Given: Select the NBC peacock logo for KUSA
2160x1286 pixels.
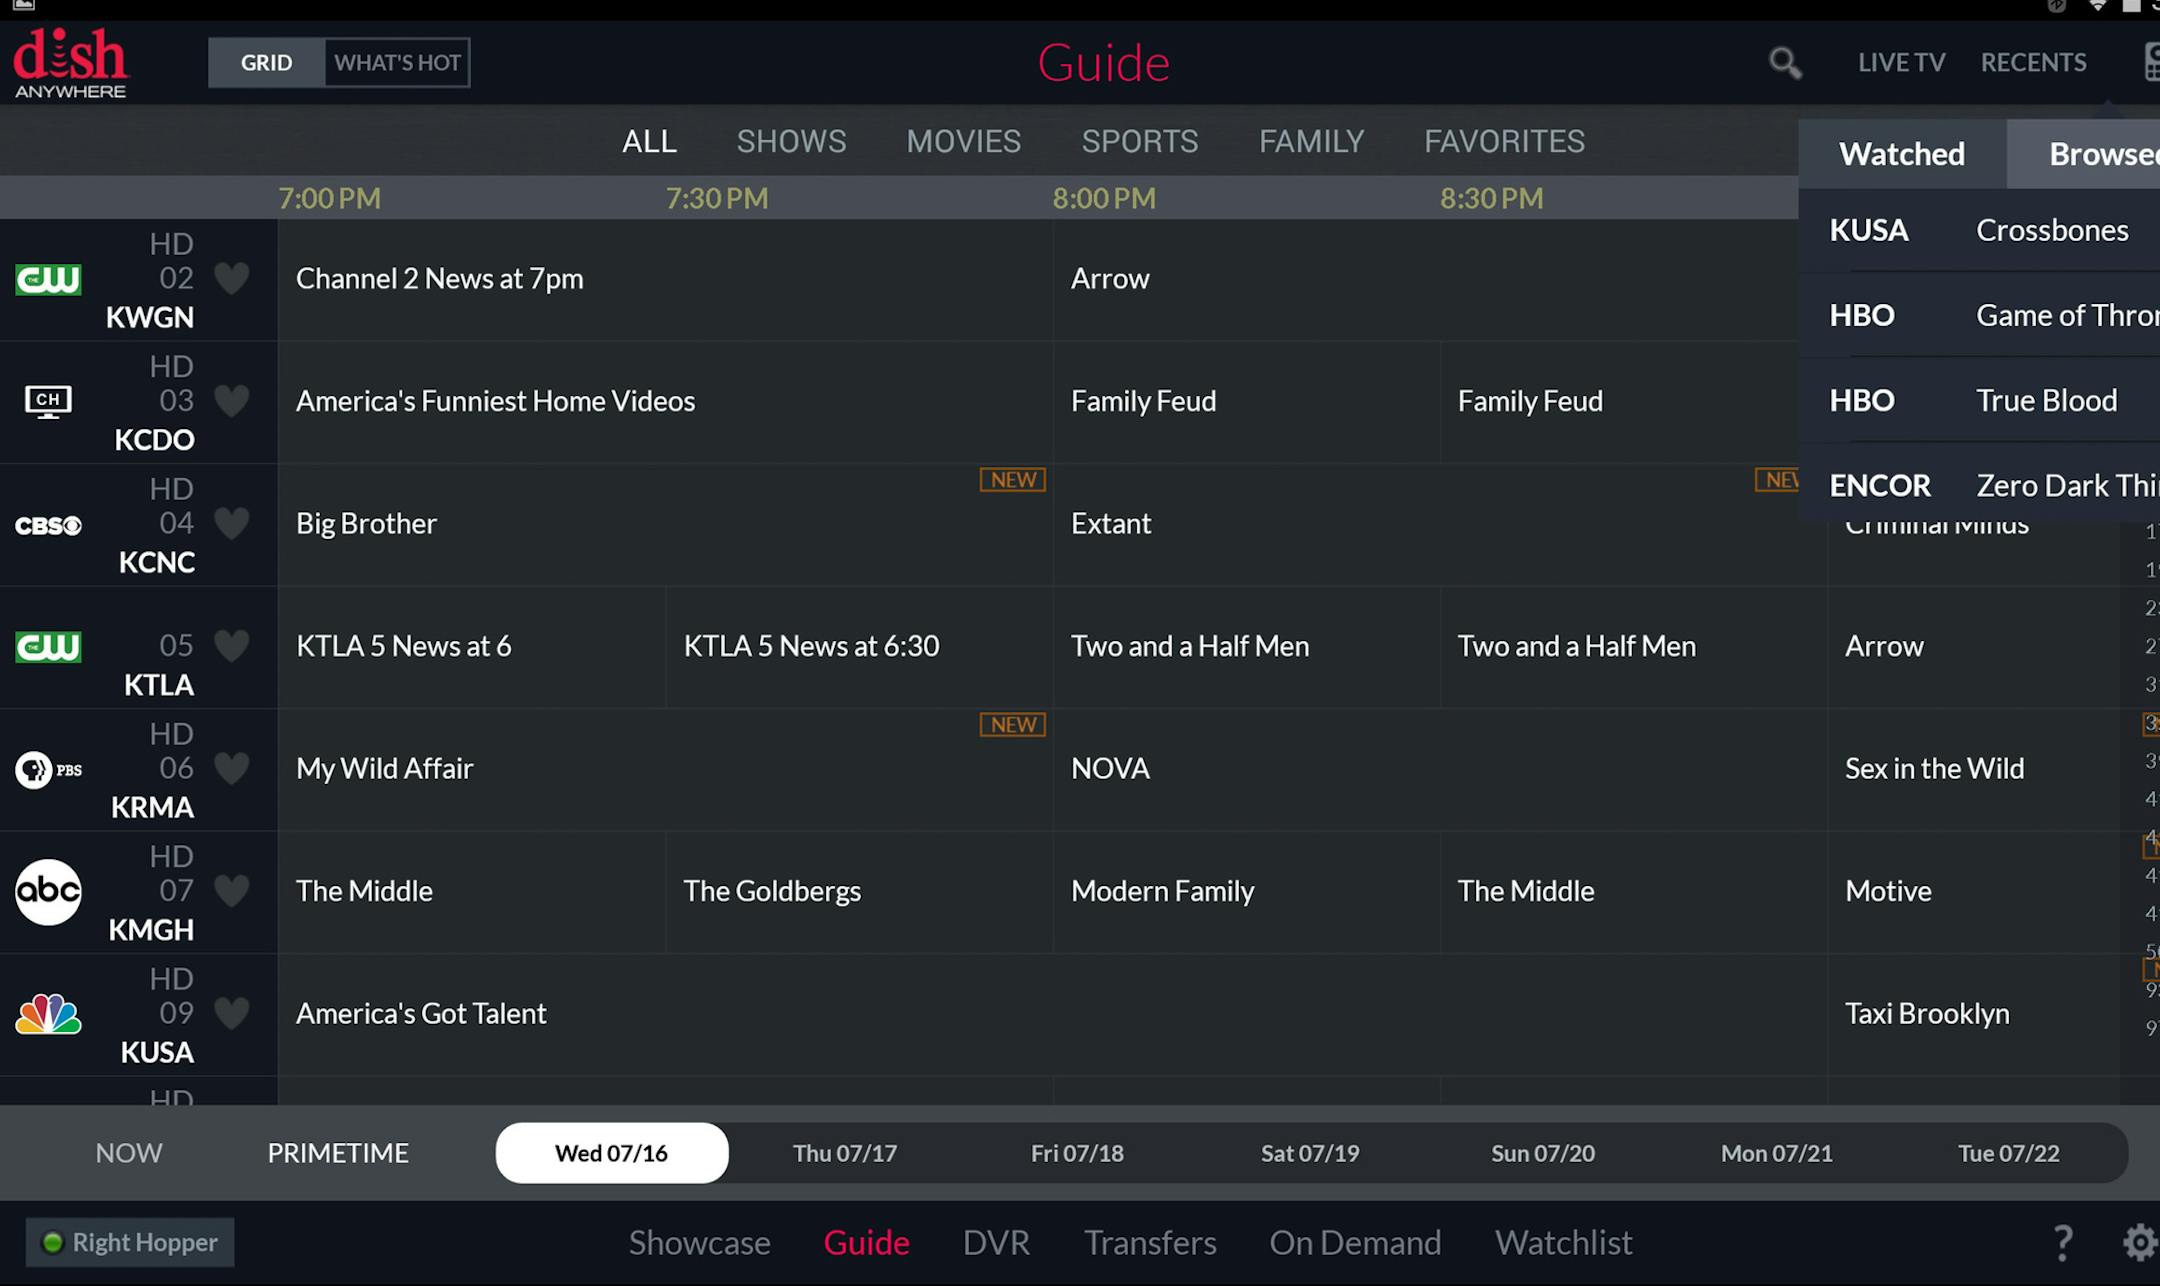Looking at the screenshot, I should tap(48, 1014).
